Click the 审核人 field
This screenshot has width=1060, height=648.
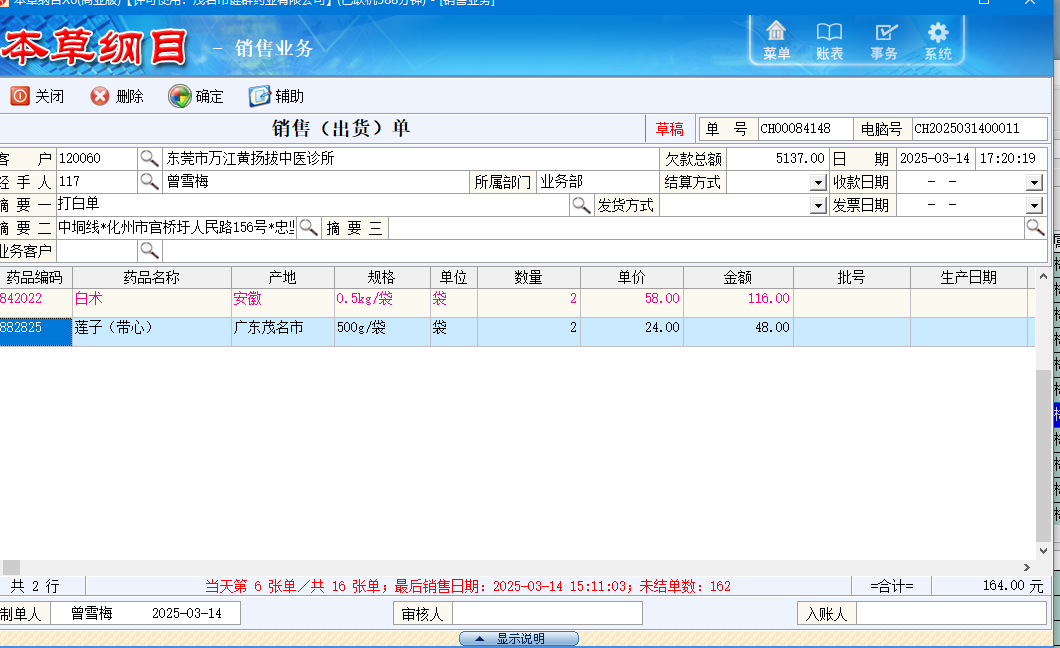[548, 614]
